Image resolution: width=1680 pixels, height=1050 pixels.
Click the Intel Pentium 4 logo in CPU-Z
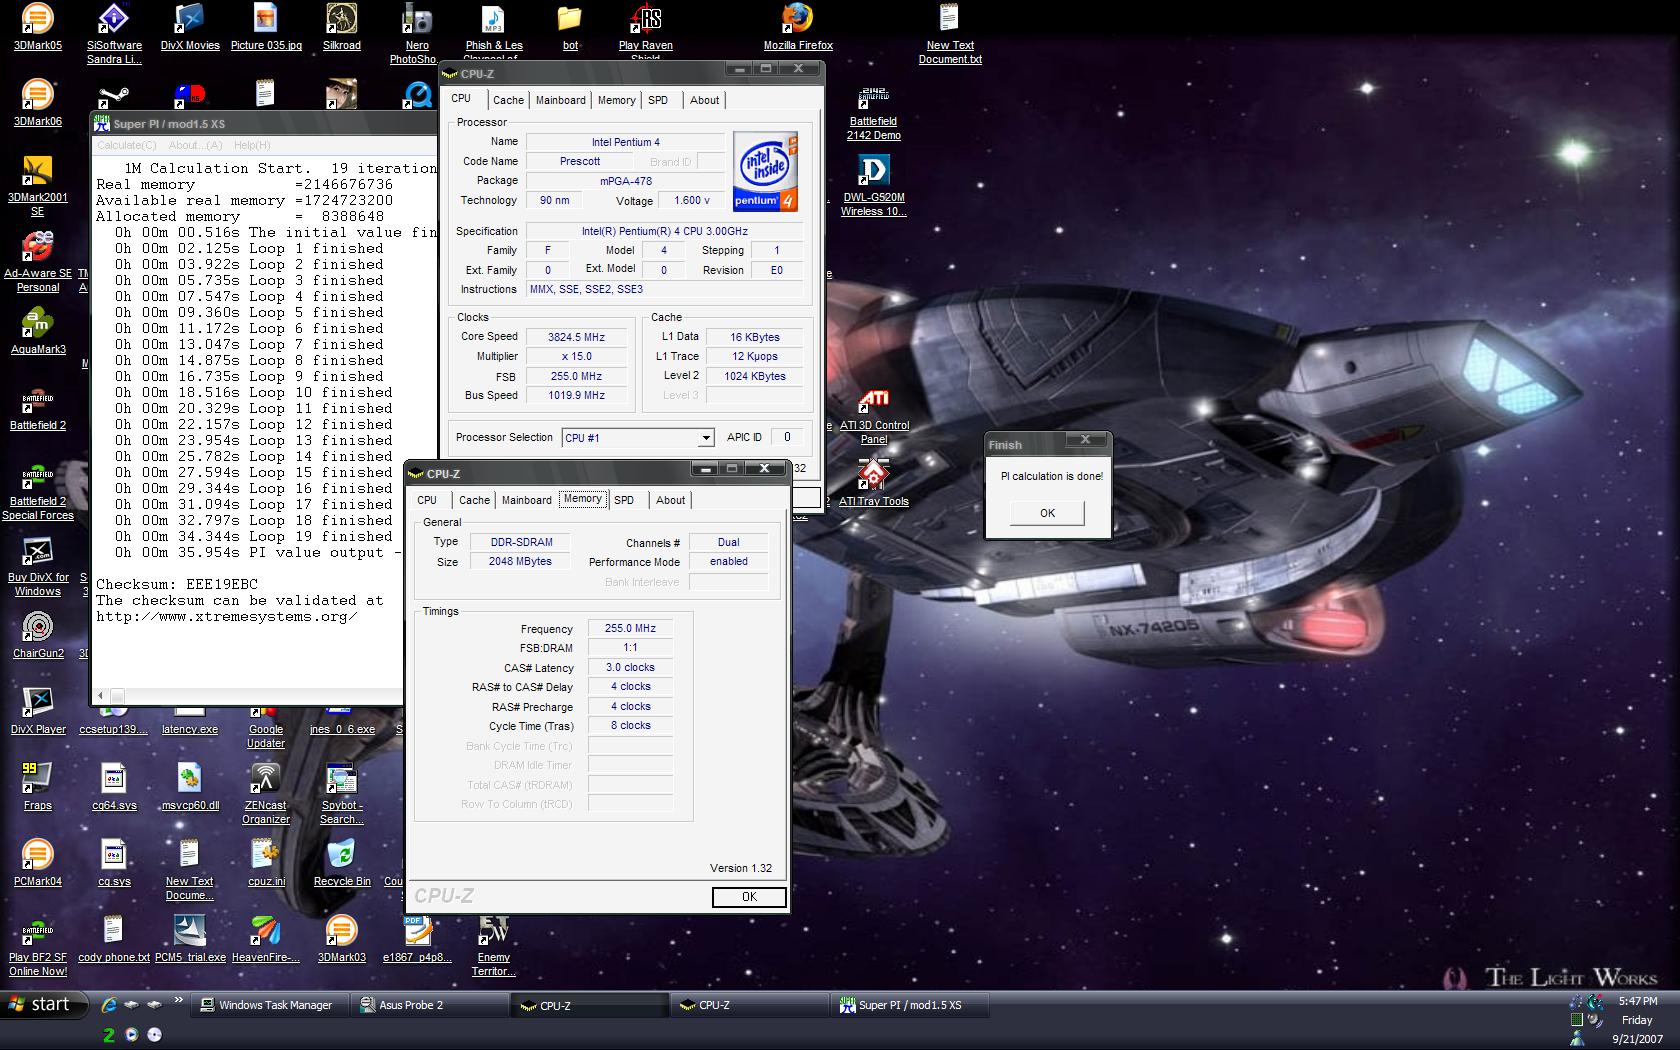(x=765, y=170)
